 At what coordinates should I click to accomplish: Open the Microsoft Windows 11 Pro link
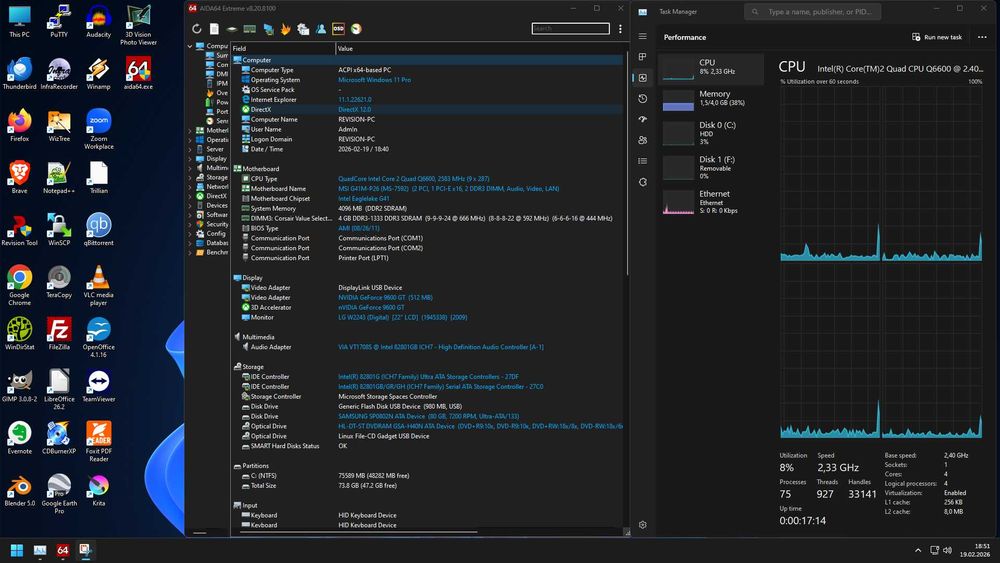(374, 80)
